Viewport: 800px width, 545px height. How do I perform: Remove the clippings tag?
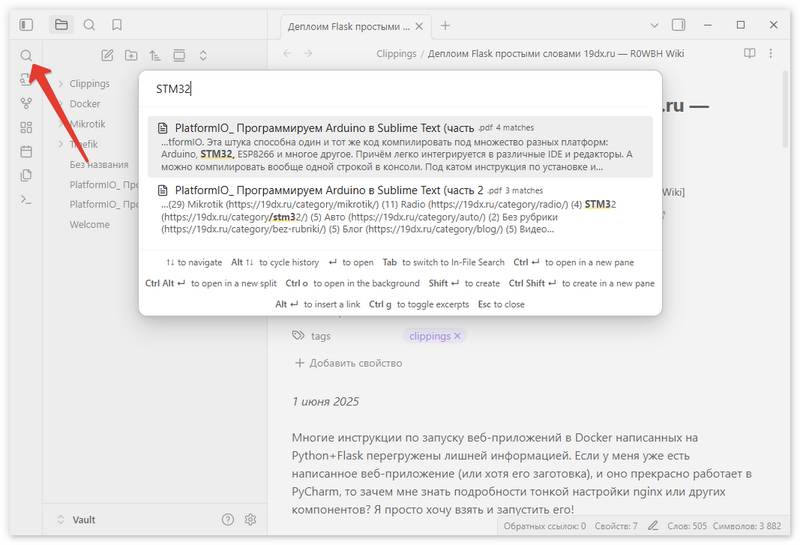tap(457, 336)
